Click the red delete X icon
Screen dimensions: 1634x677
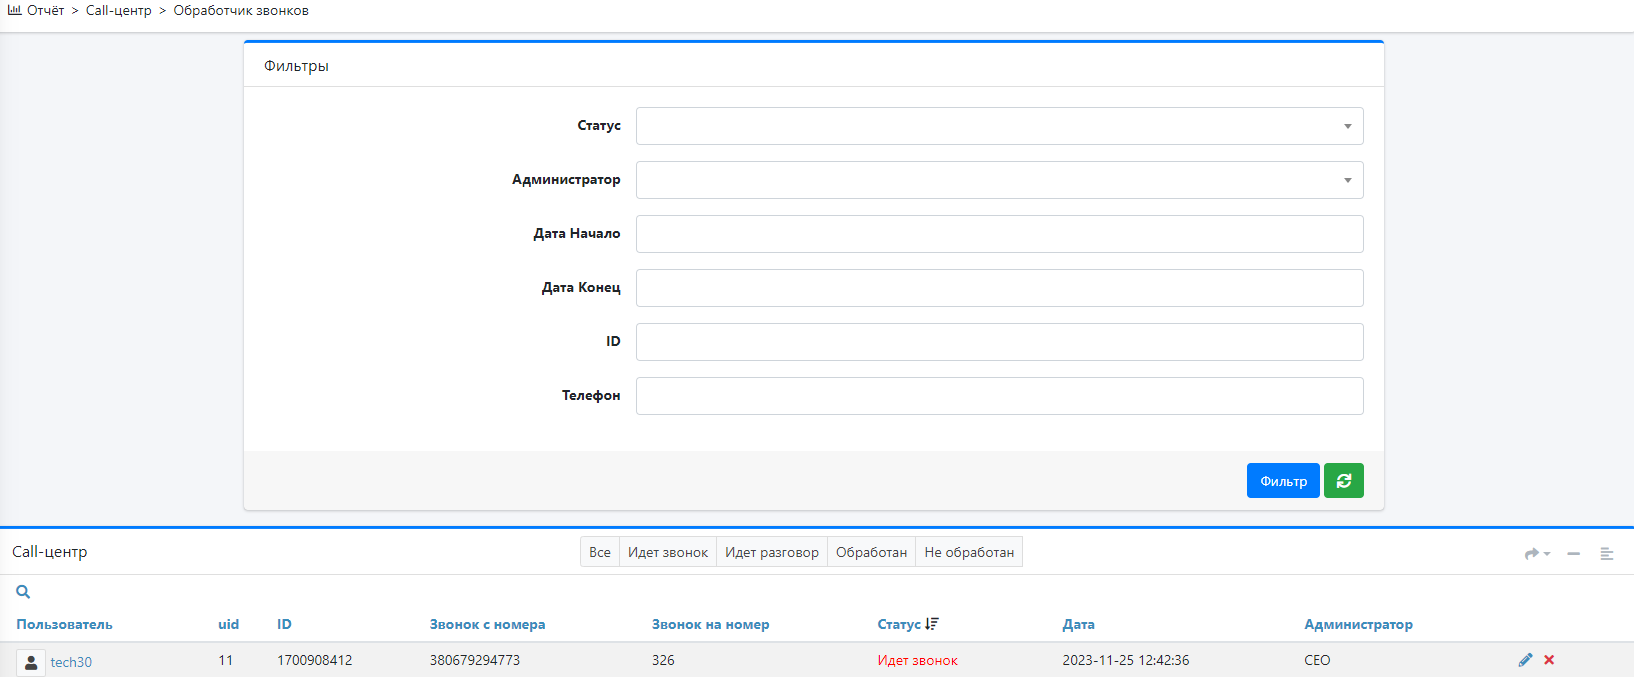(x=1549, y=660)
